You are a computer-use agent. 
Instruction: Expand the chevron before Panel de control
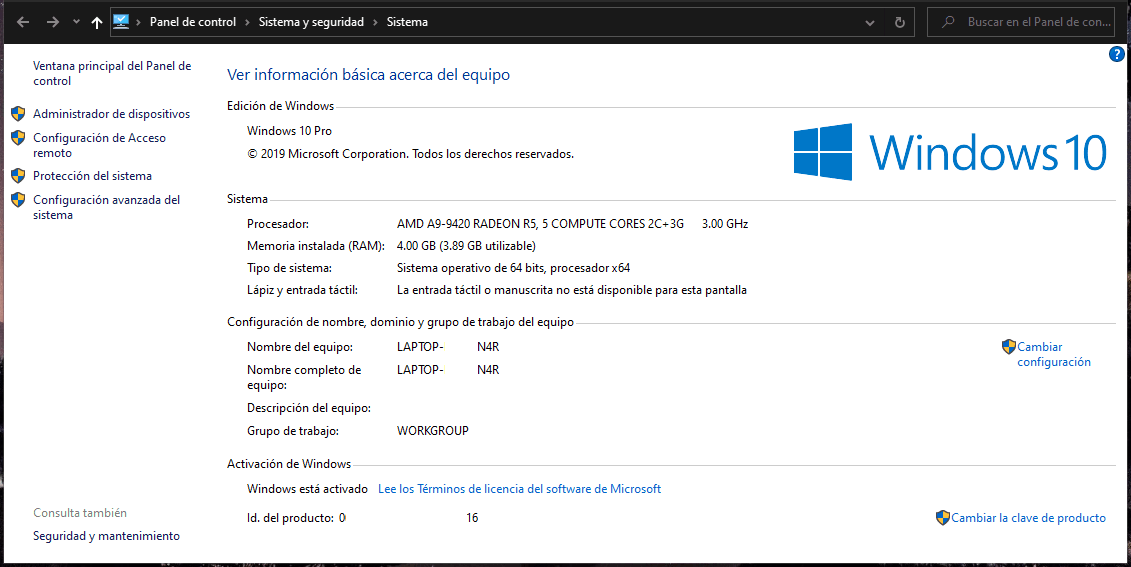(138, 22)
